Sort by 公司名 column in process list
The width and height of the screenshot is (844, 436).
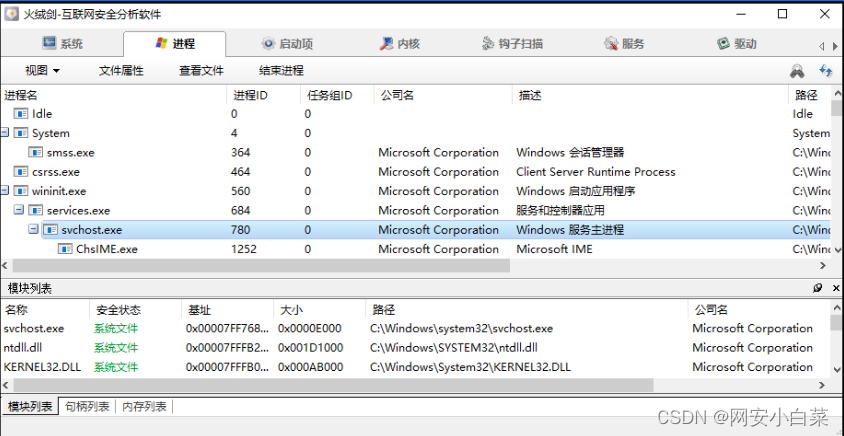point(444,95)
